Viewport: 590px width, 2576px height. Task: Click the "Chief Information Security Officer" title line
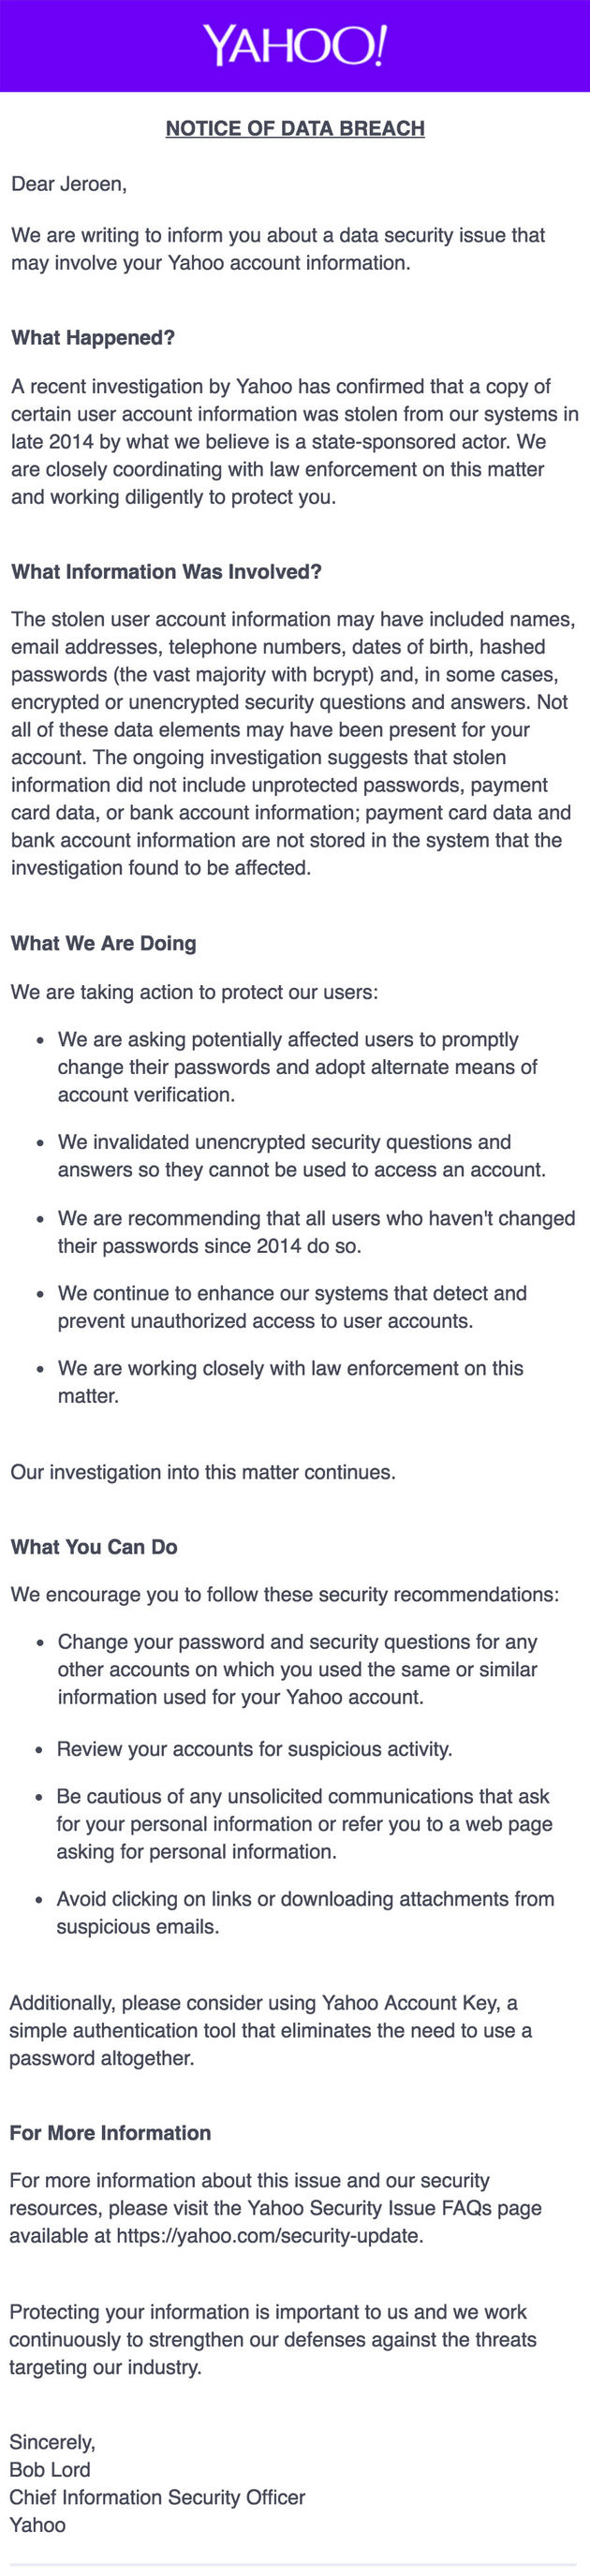[x=157, y=2496]
